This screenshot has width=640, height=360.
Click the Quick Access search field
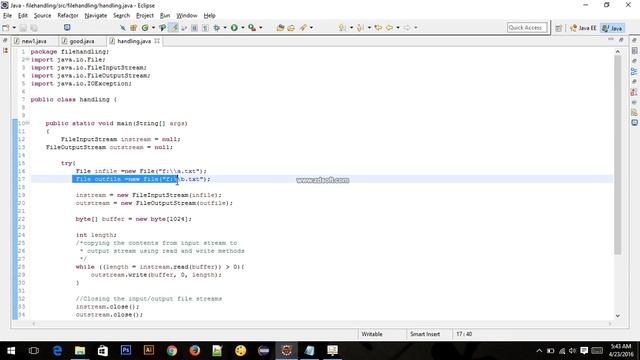pos(527,28)
